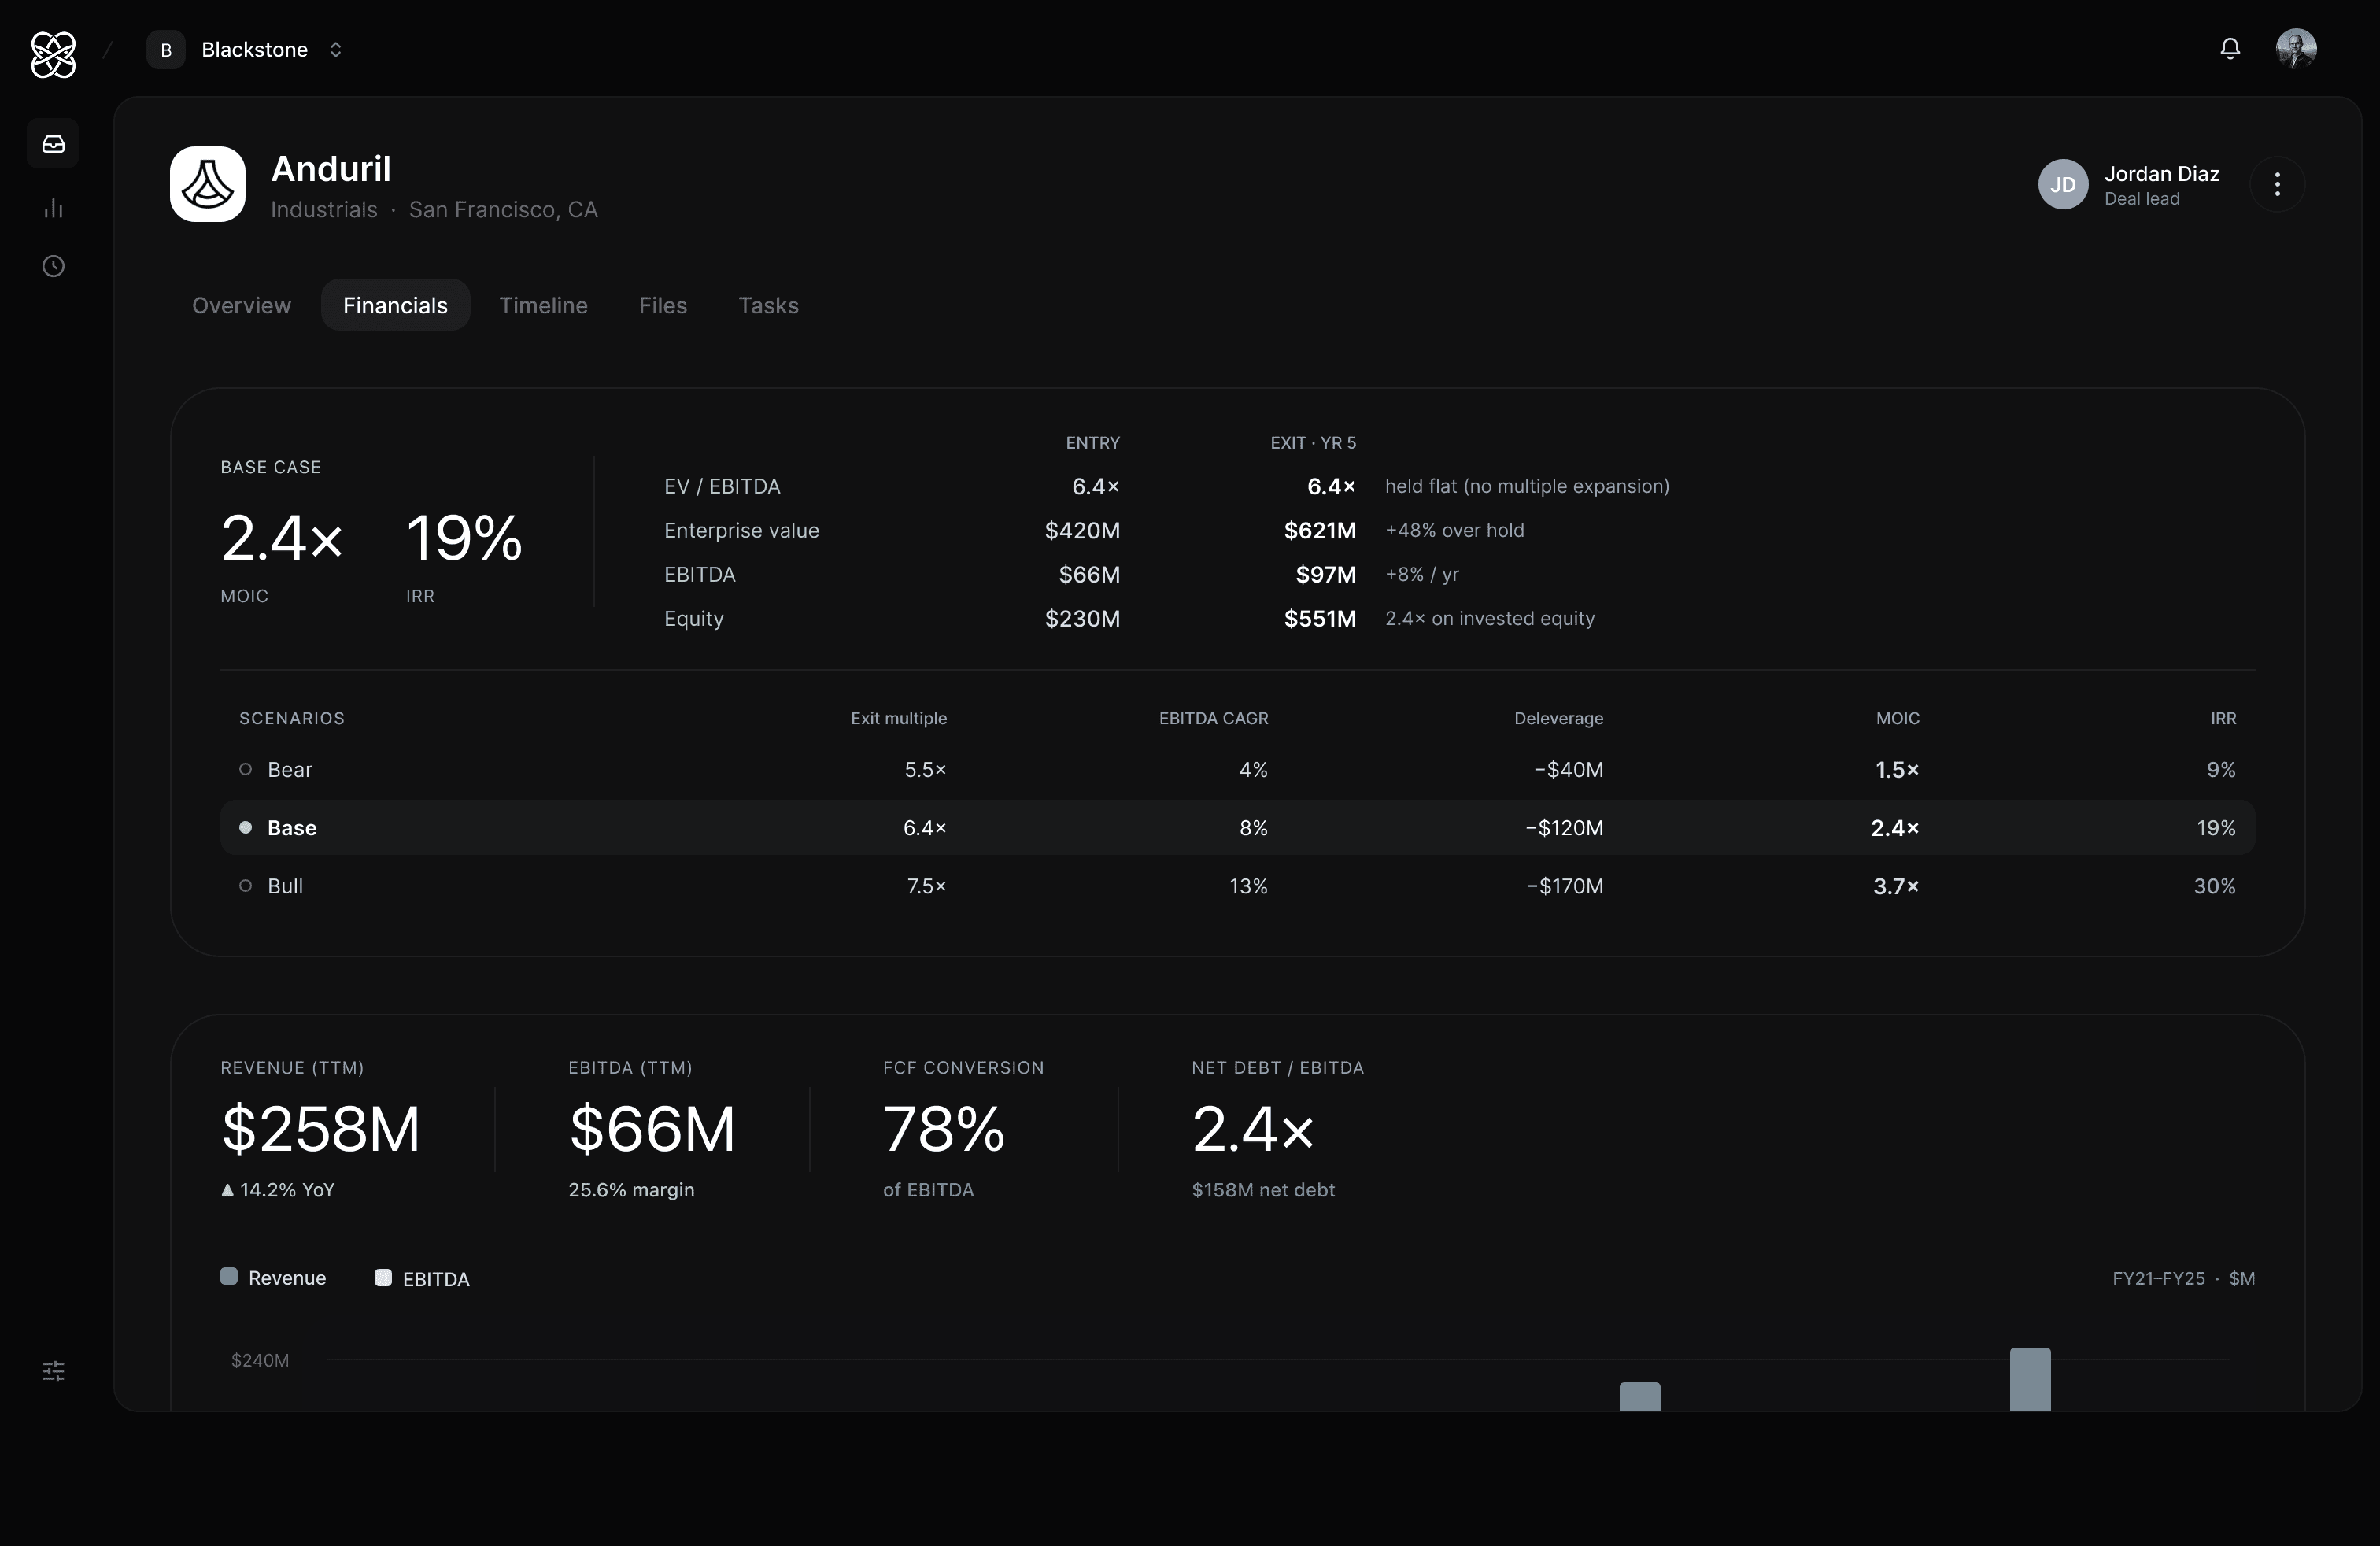The width and height of the screenshot is (2380, 1546).
Task: Click the '+48% over hold' note
Action: pyautogui.click(x=1454, y=530)
